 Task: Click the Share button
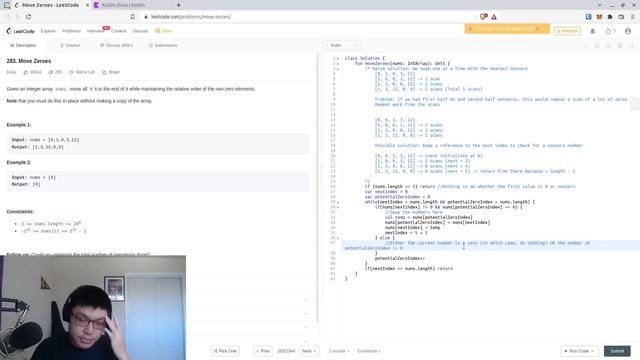click(x=111, y=72)
